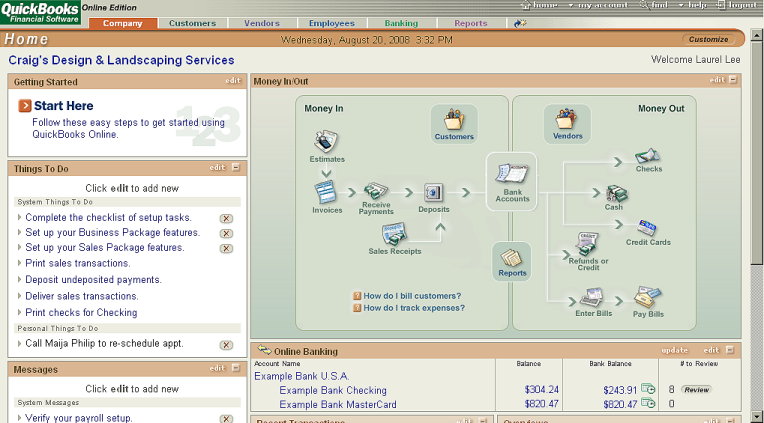
Task: Click the Customize button
Action: pyautogui.click(x=708, y=39)
